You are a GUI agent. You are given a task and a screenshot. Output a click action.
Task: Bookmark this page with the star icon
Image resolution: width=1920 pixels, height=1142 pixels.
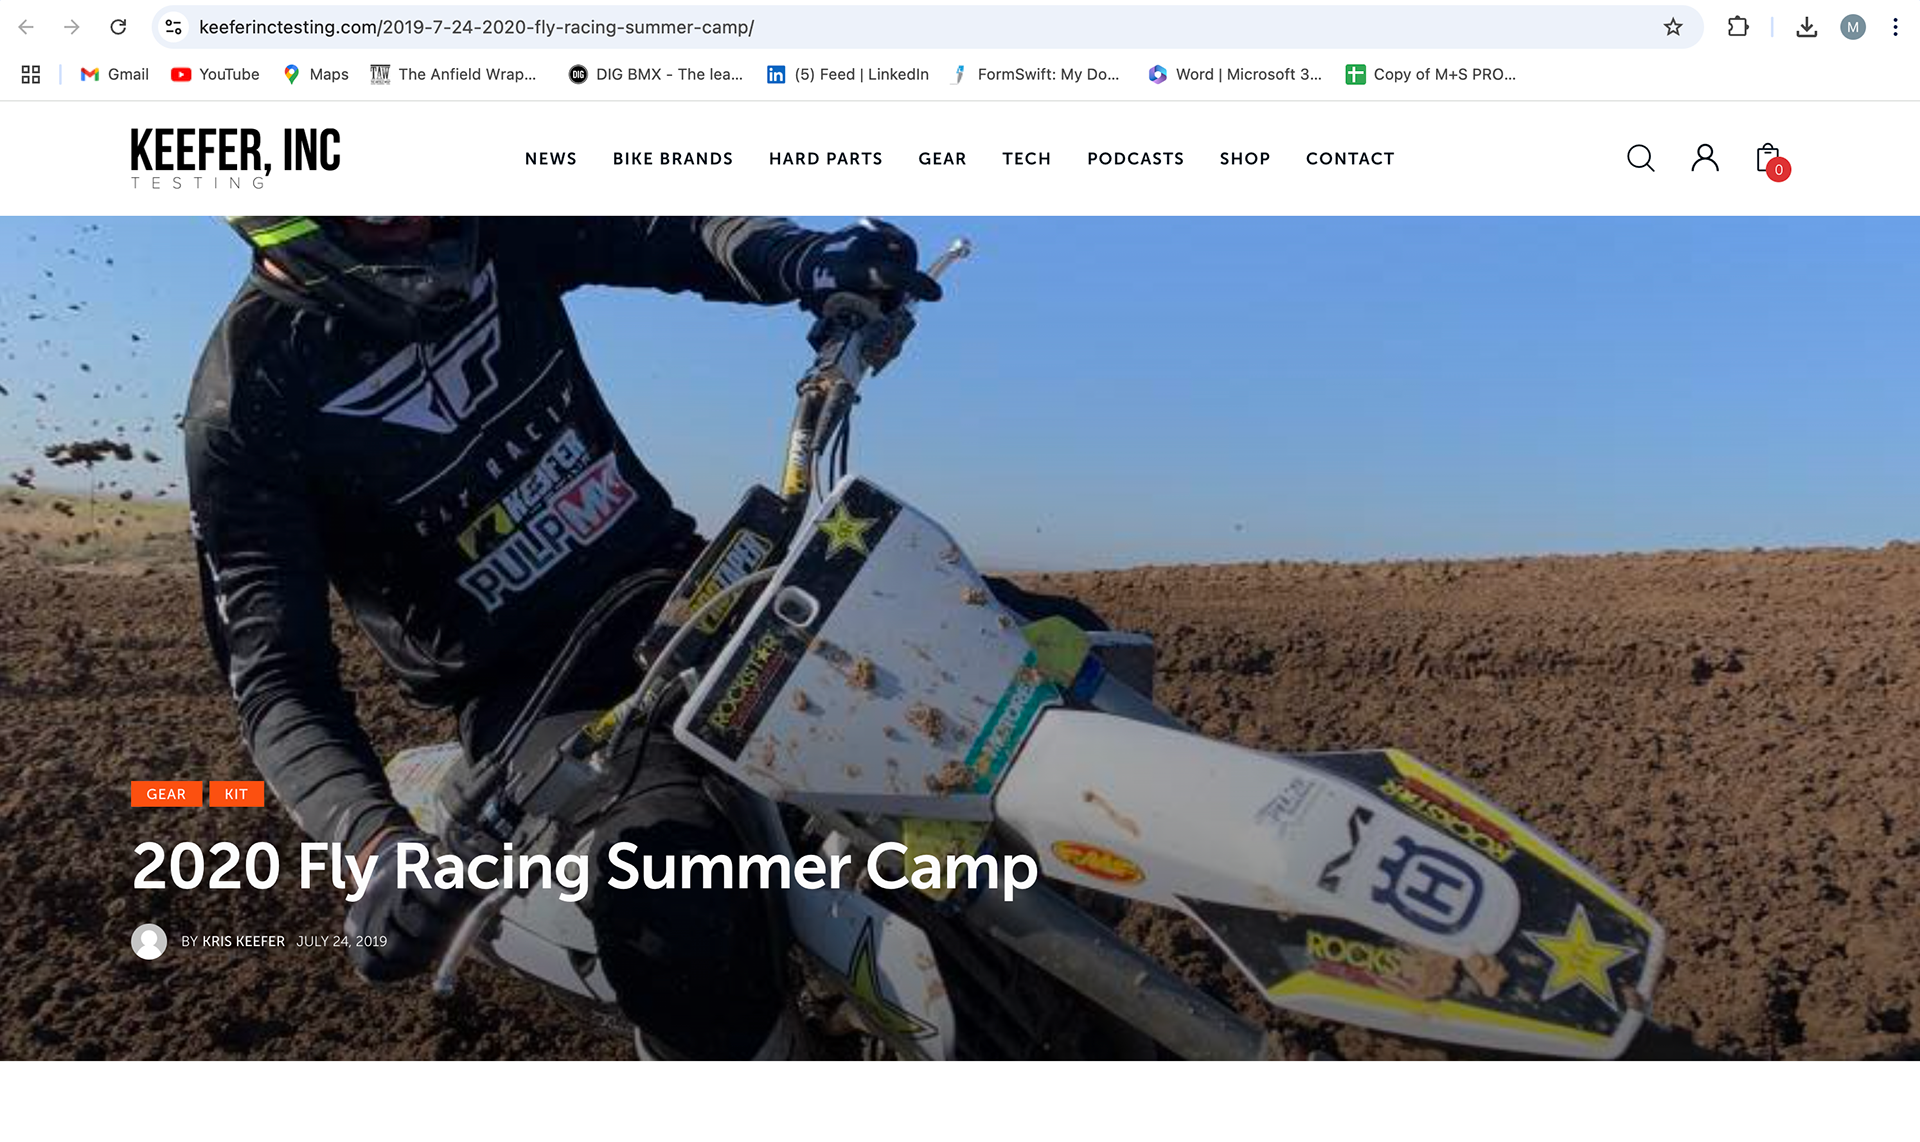(1673, 27)
